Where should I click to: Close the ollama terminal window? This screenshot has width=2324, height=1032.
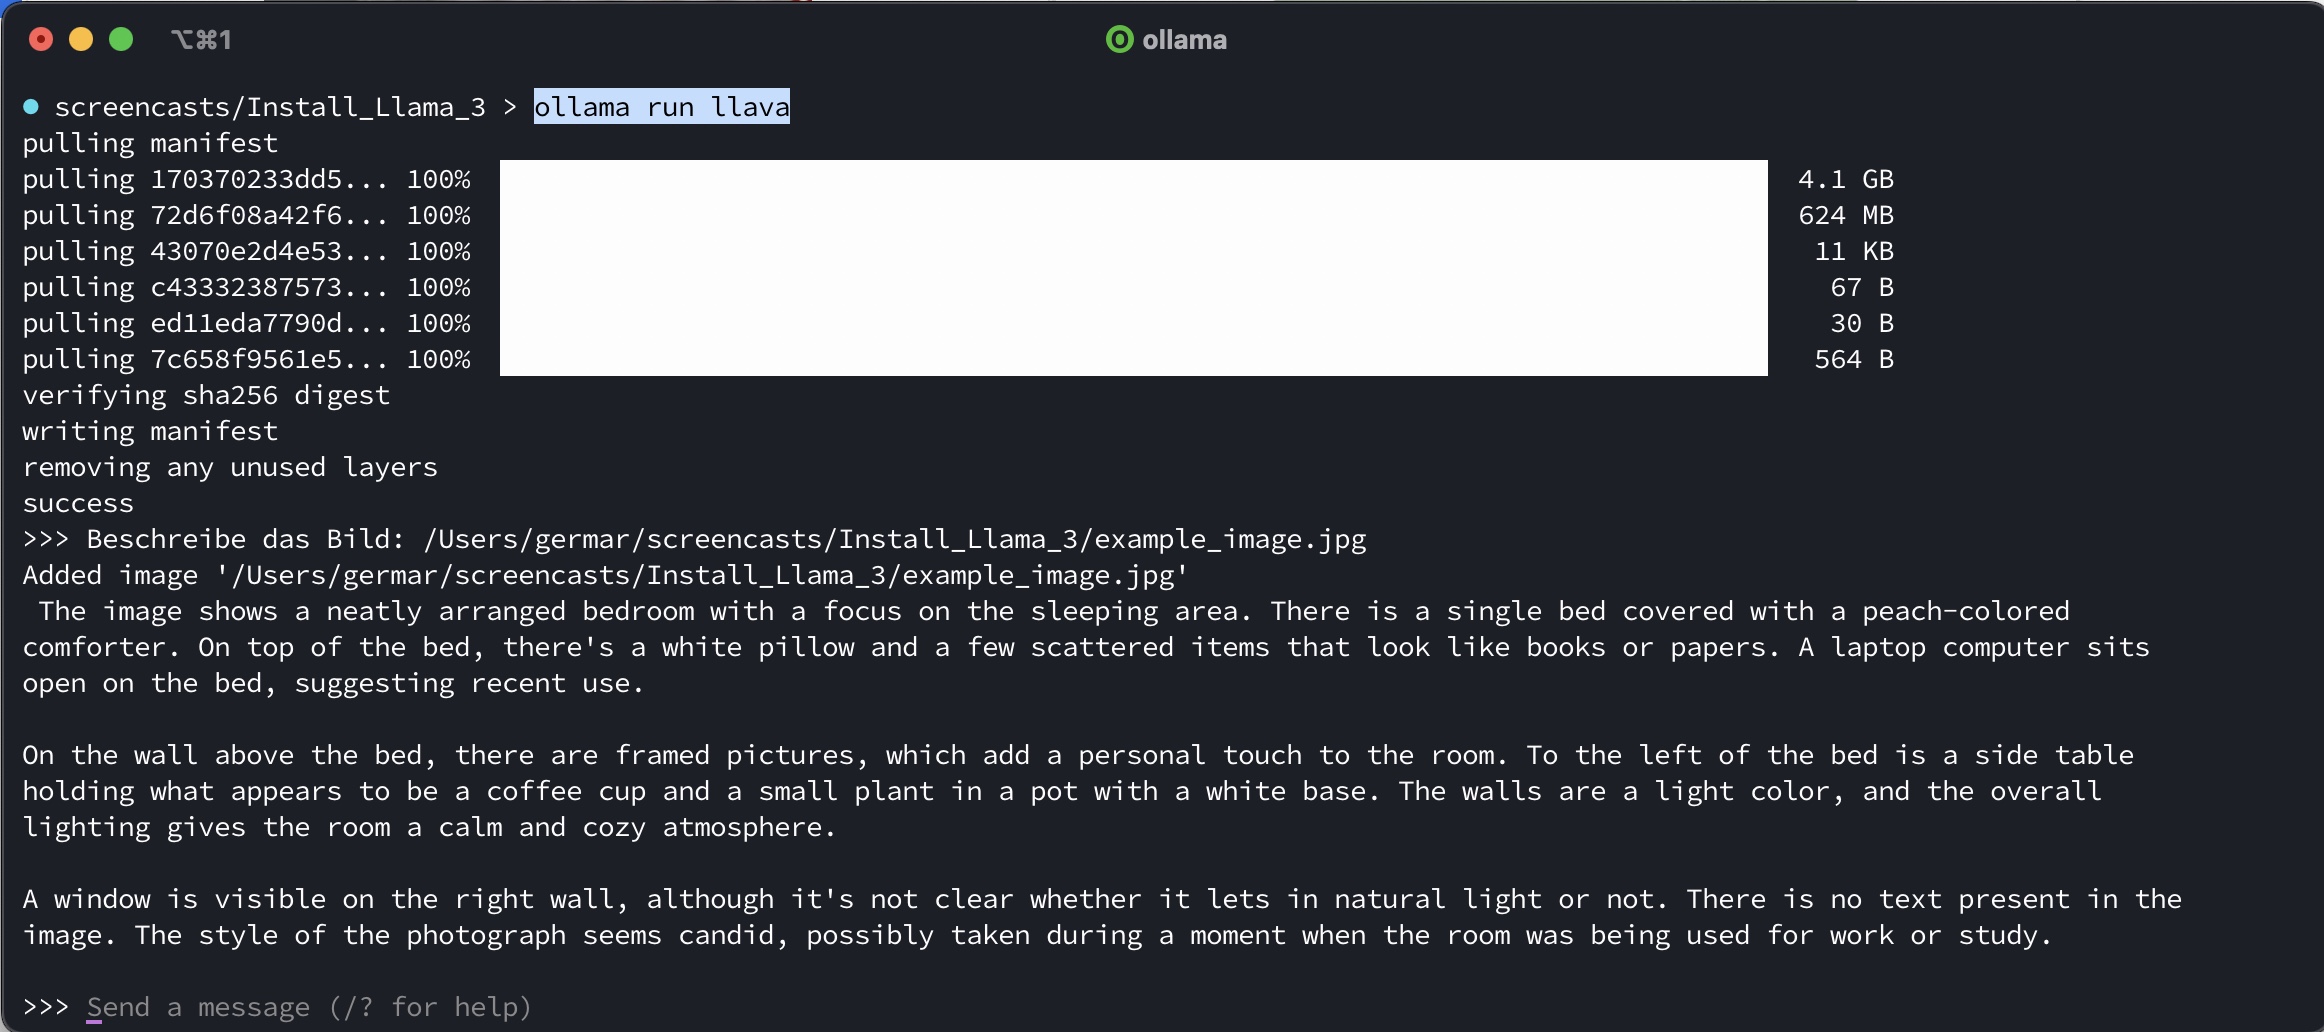point(41,40)
